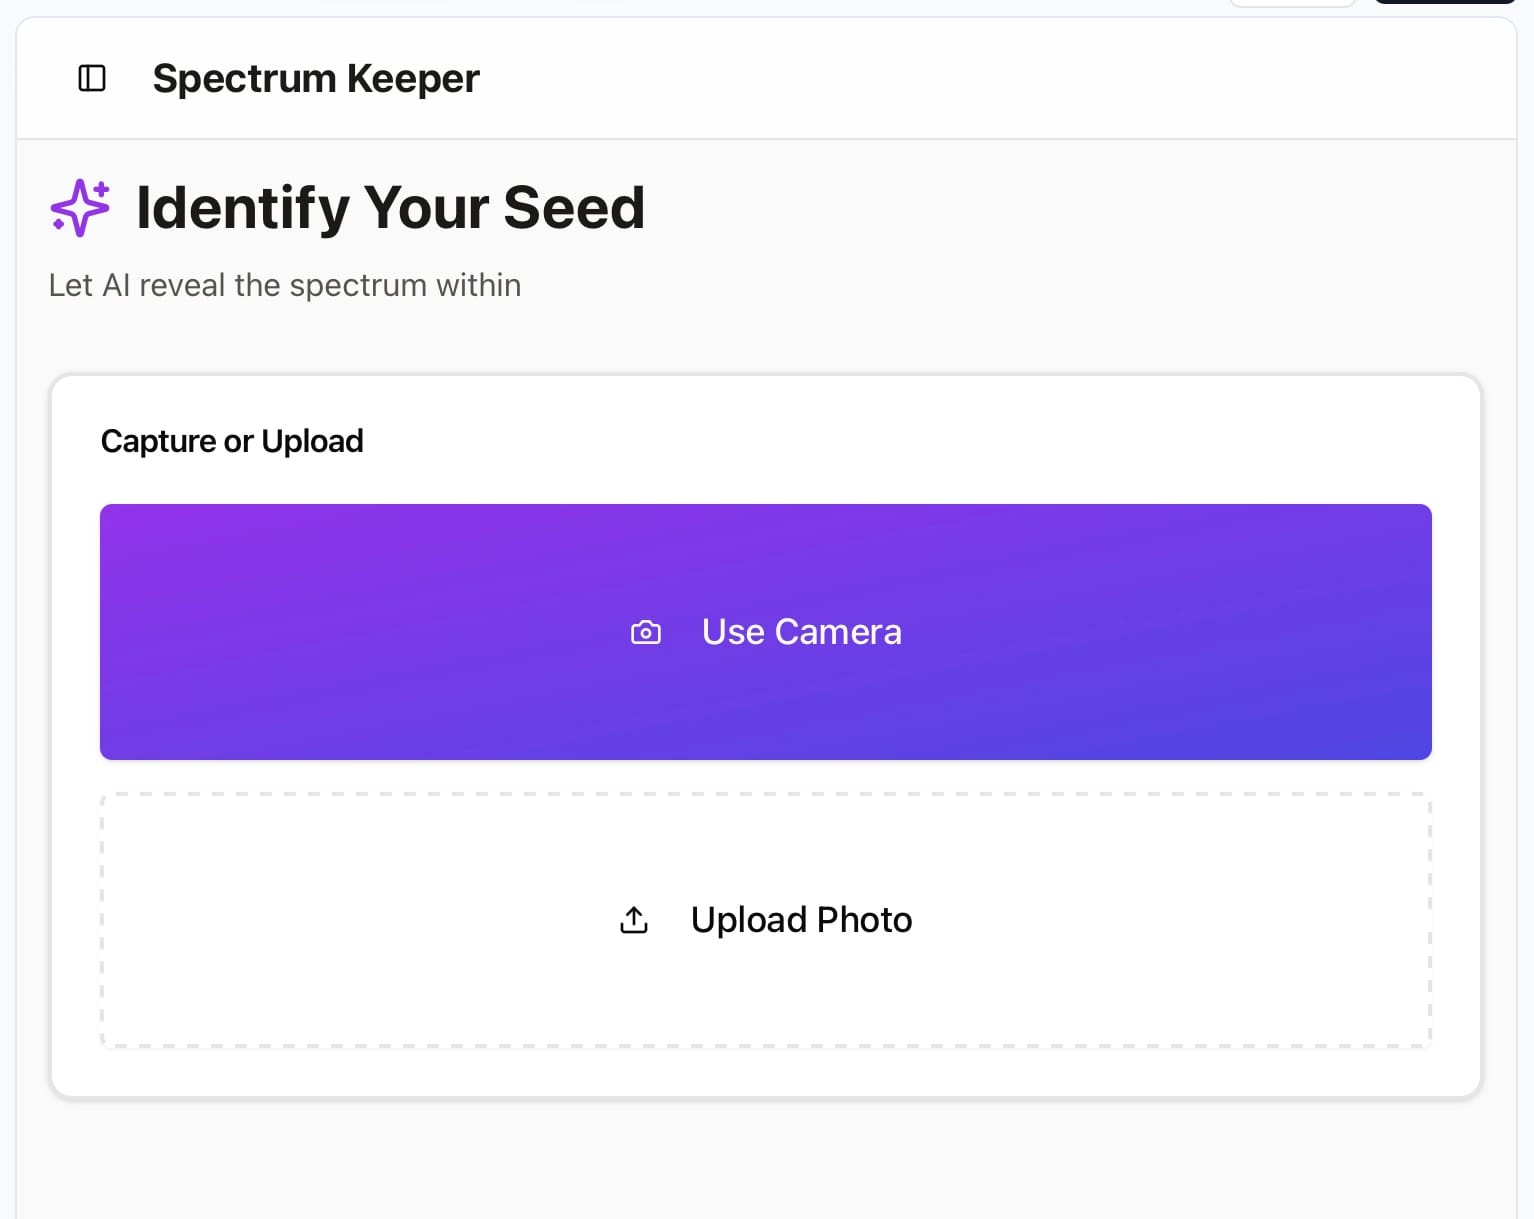The width and height of the screenshot is (1534, 1219).
Task: Click the Use Camera label text
Action: click(x=801, y=631)
